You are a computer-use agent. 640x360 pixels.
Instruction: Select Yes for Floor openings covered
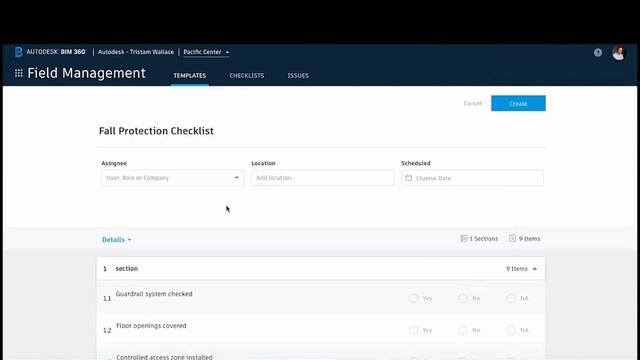[413, 330]
